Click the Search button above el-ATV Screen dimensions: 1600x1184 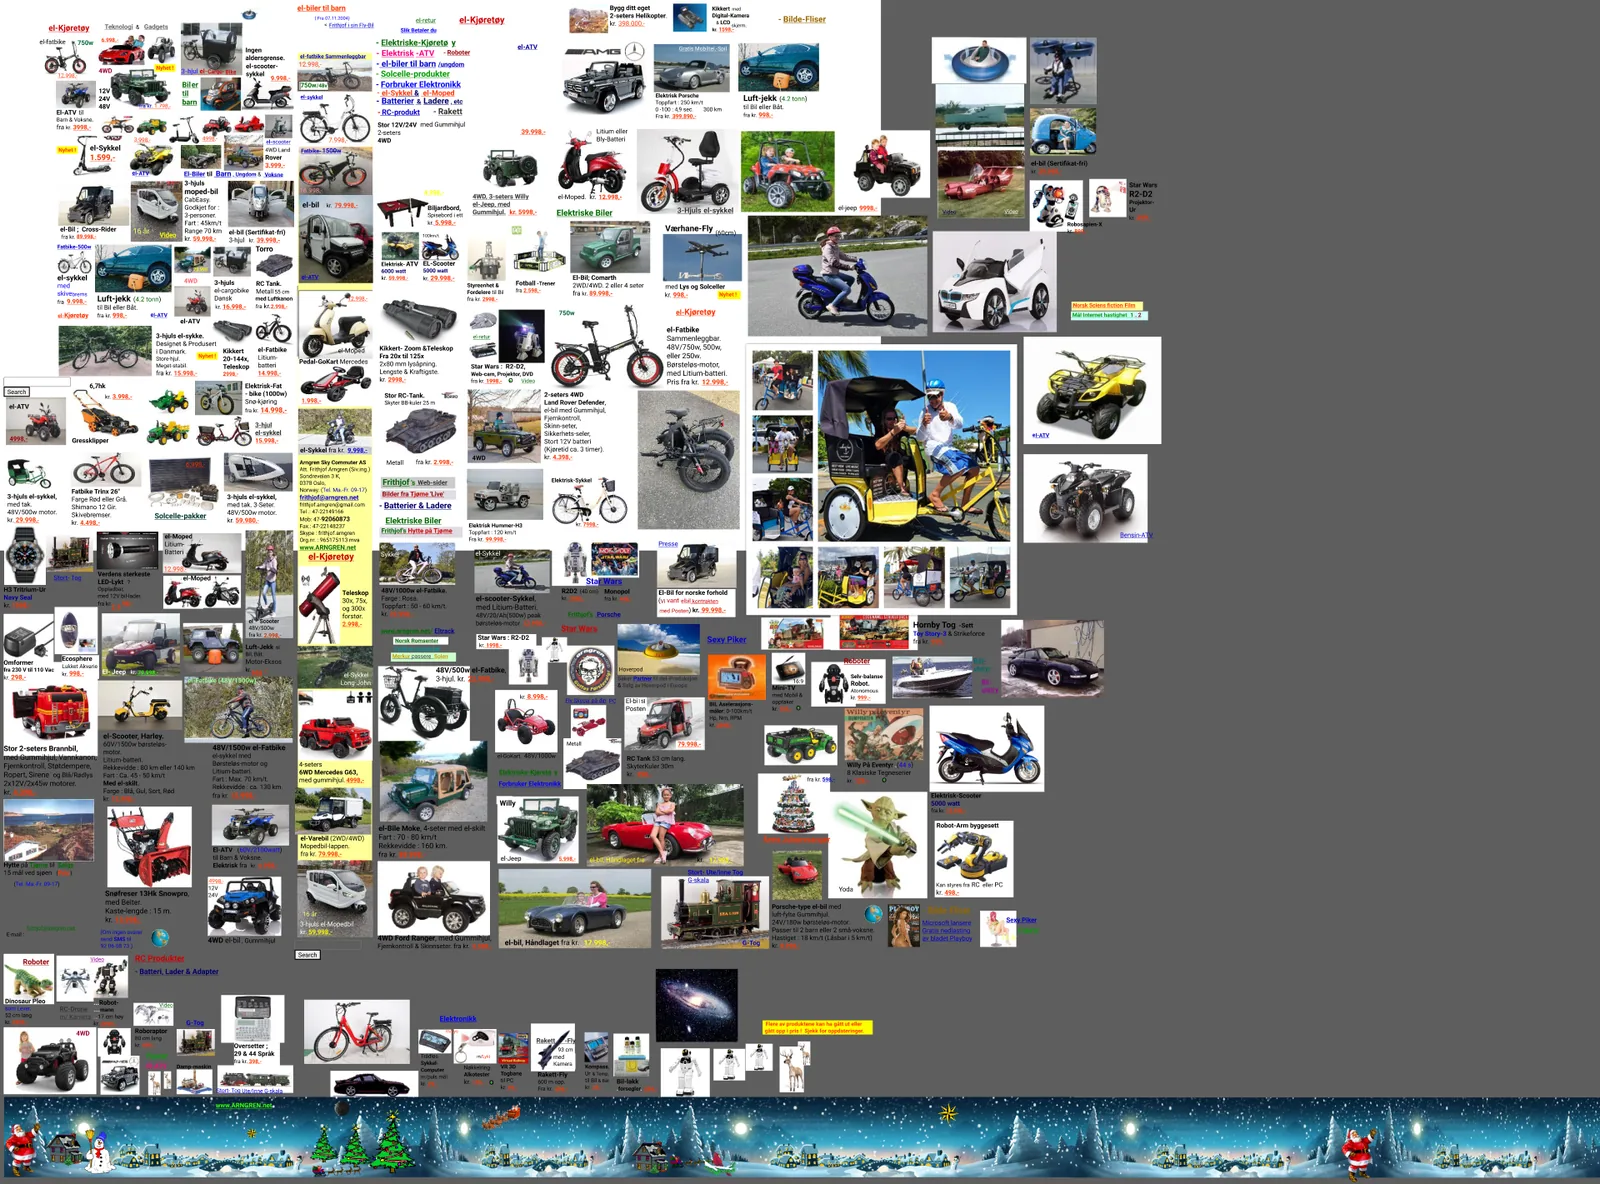click(x=17, y=392)
